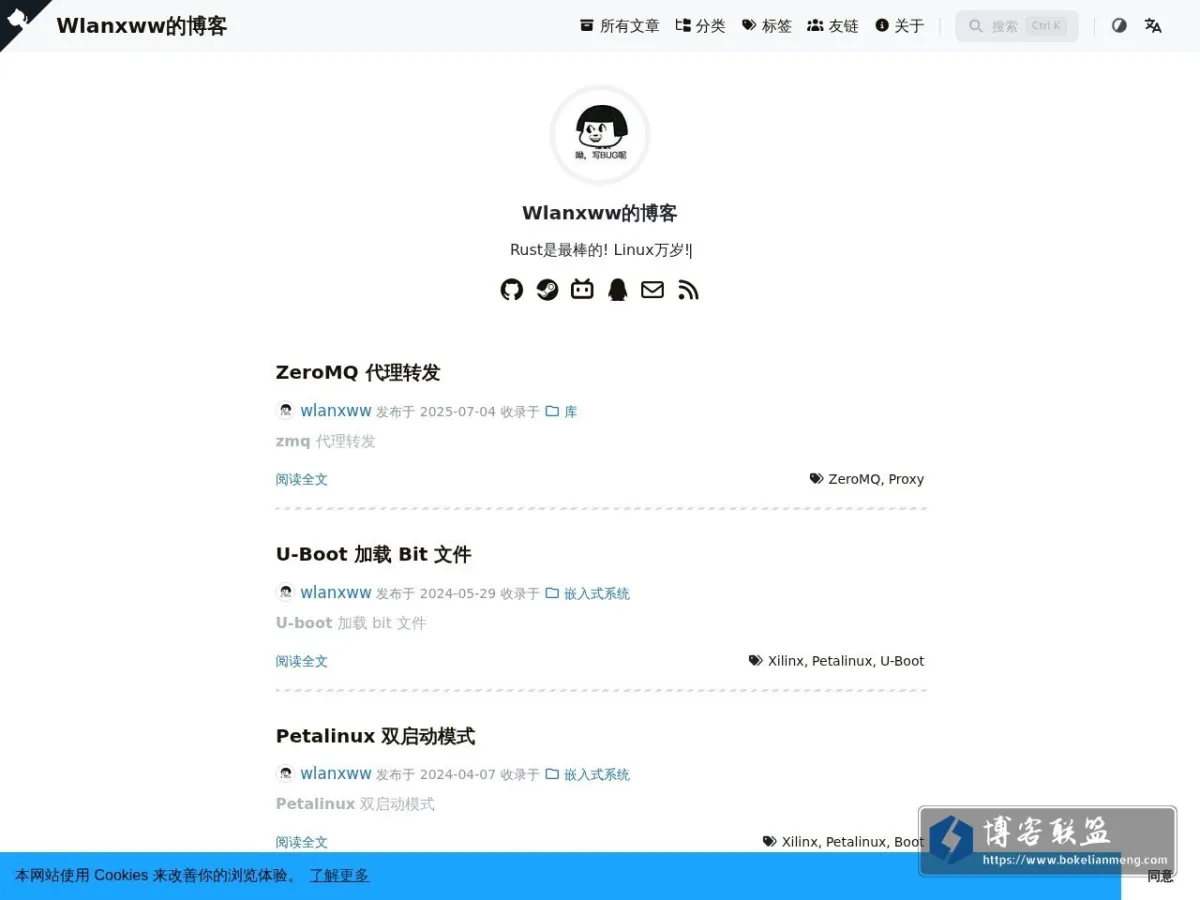Toggle dark/light theme icon
The width and height of the screenshot is (1200, 900).
click(x=1119, y=26)
